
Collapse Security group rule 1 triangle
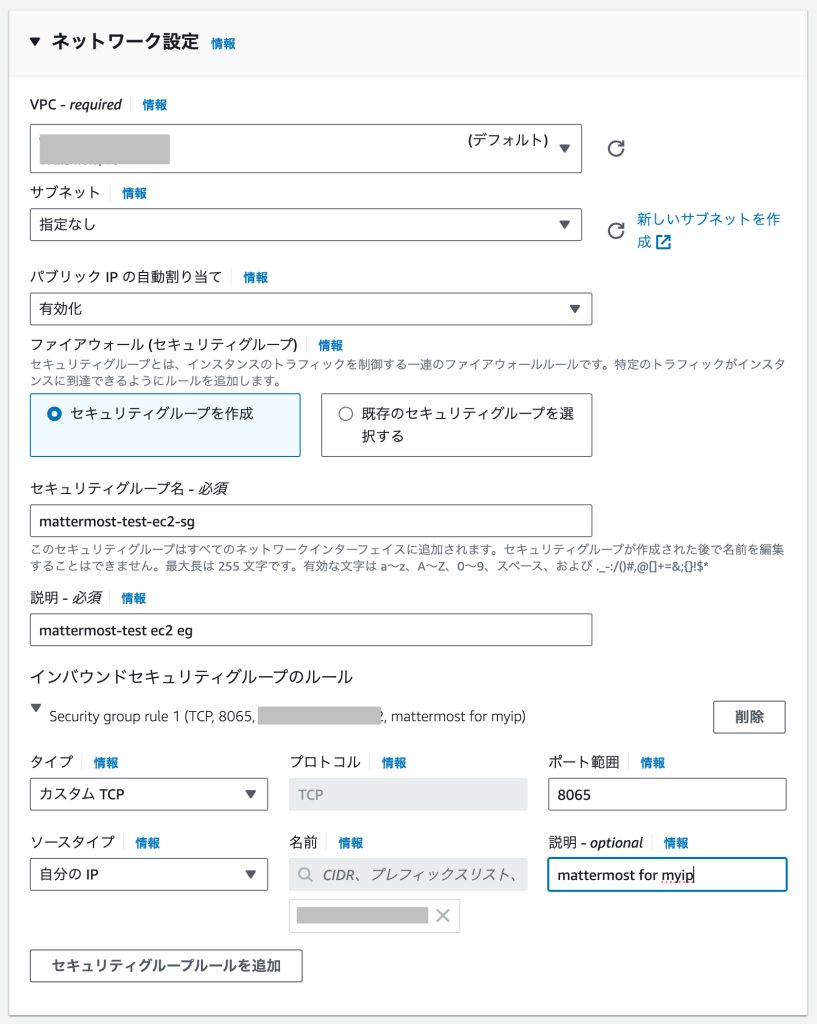[37, 709]
